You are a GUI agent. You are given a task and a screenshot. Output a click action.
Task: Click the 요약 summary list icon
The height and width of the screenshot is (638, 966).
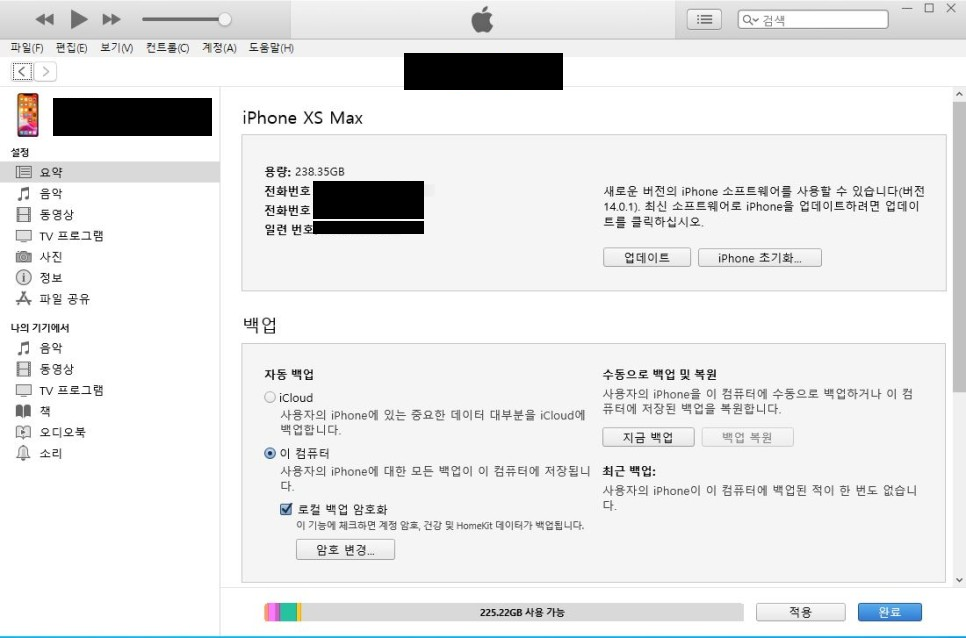pyautogui.click(x=23, y=172)
